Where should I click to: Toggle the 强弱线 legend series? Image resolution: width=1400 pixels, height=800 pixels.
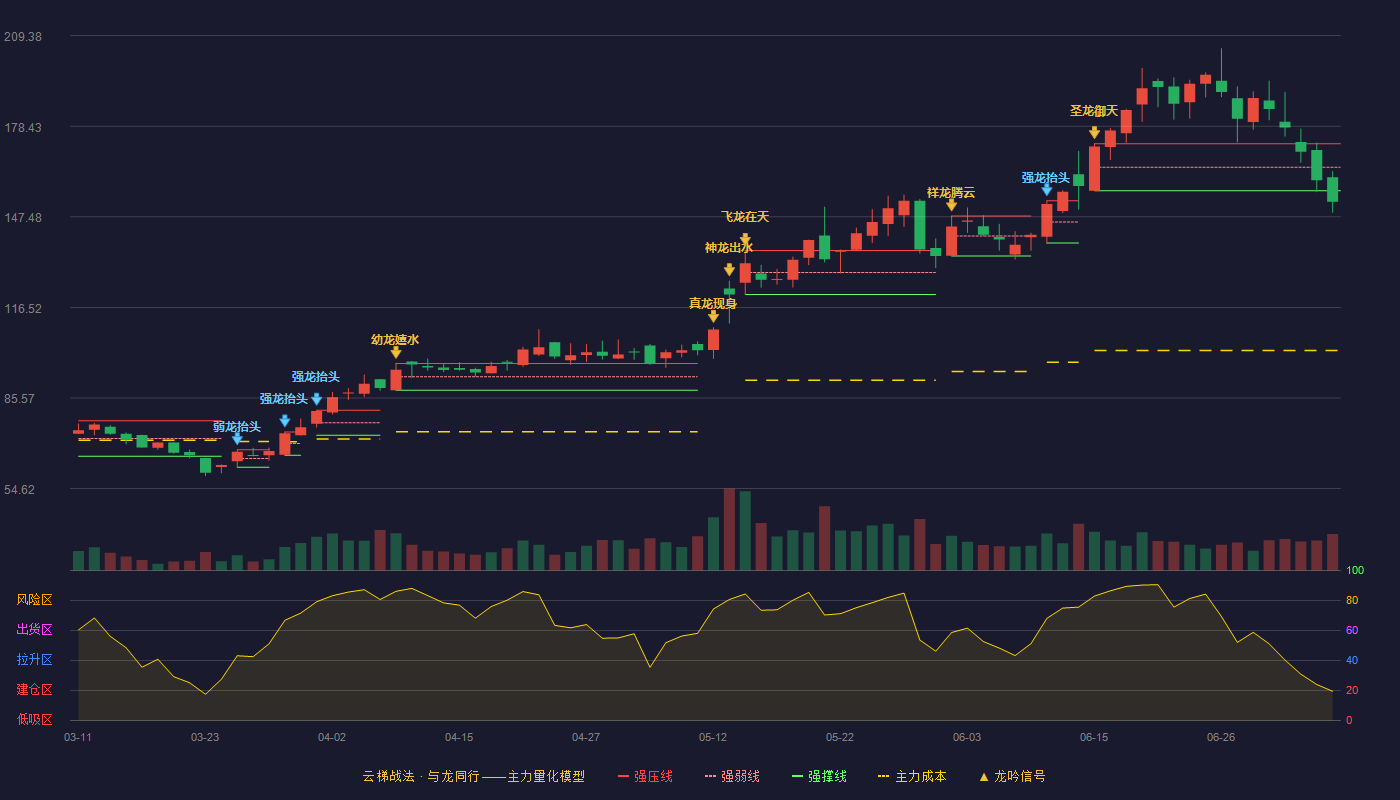click(x=732, y=776)
